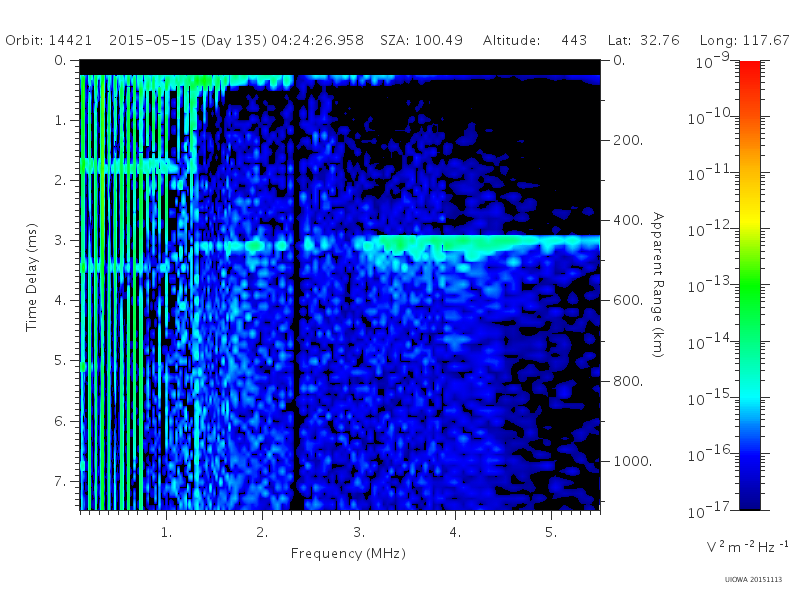
Task: Click the black vertical gap near 2.3 MHz
Action: (x=296, y=291)
